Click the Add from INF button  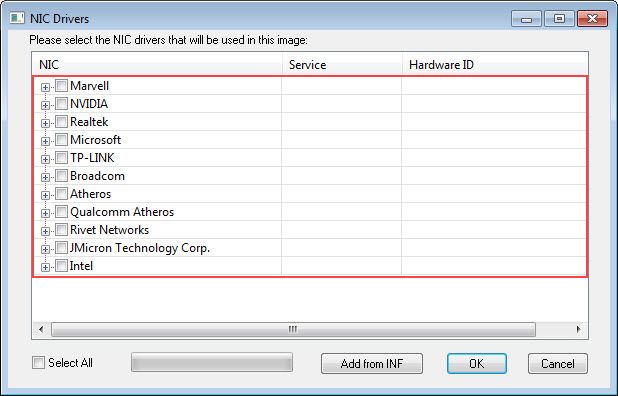(x=372, y=363)
